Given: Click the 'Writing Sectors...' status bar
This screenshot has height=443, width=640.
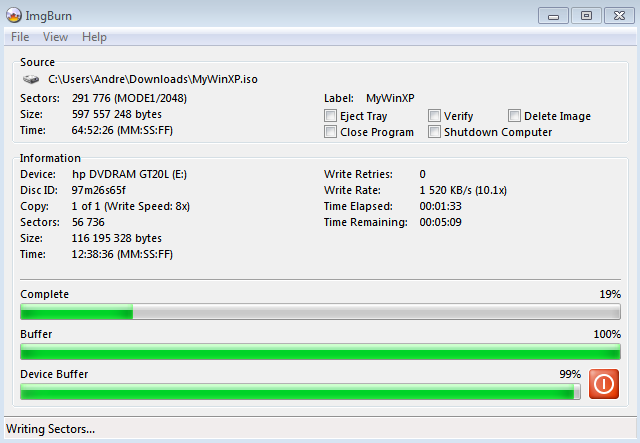Looking at the screenshot, I should (x=51, y=429).
